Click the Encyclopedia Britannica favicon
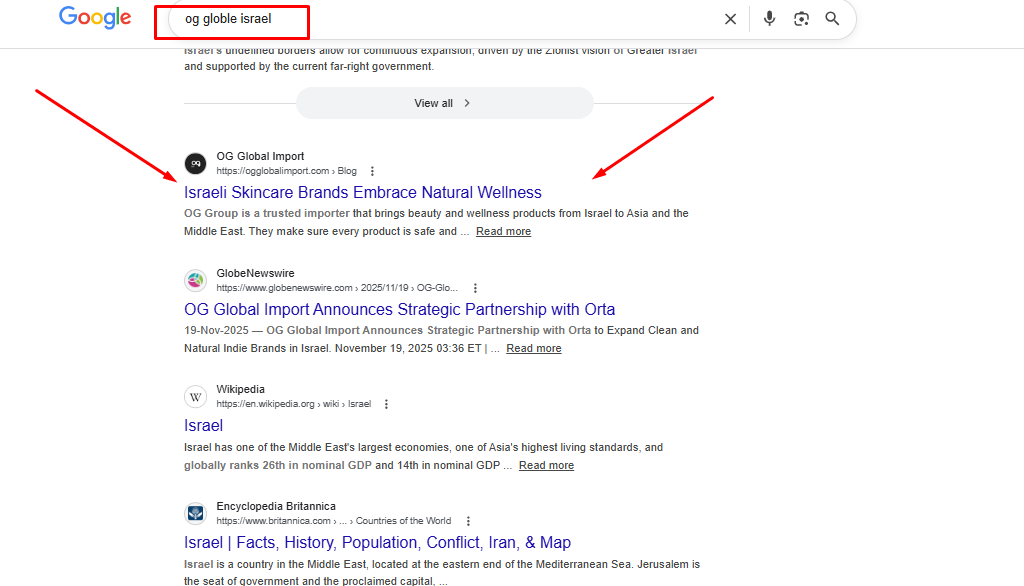This screenshot has width=1024, height=586. coord(196,514)
